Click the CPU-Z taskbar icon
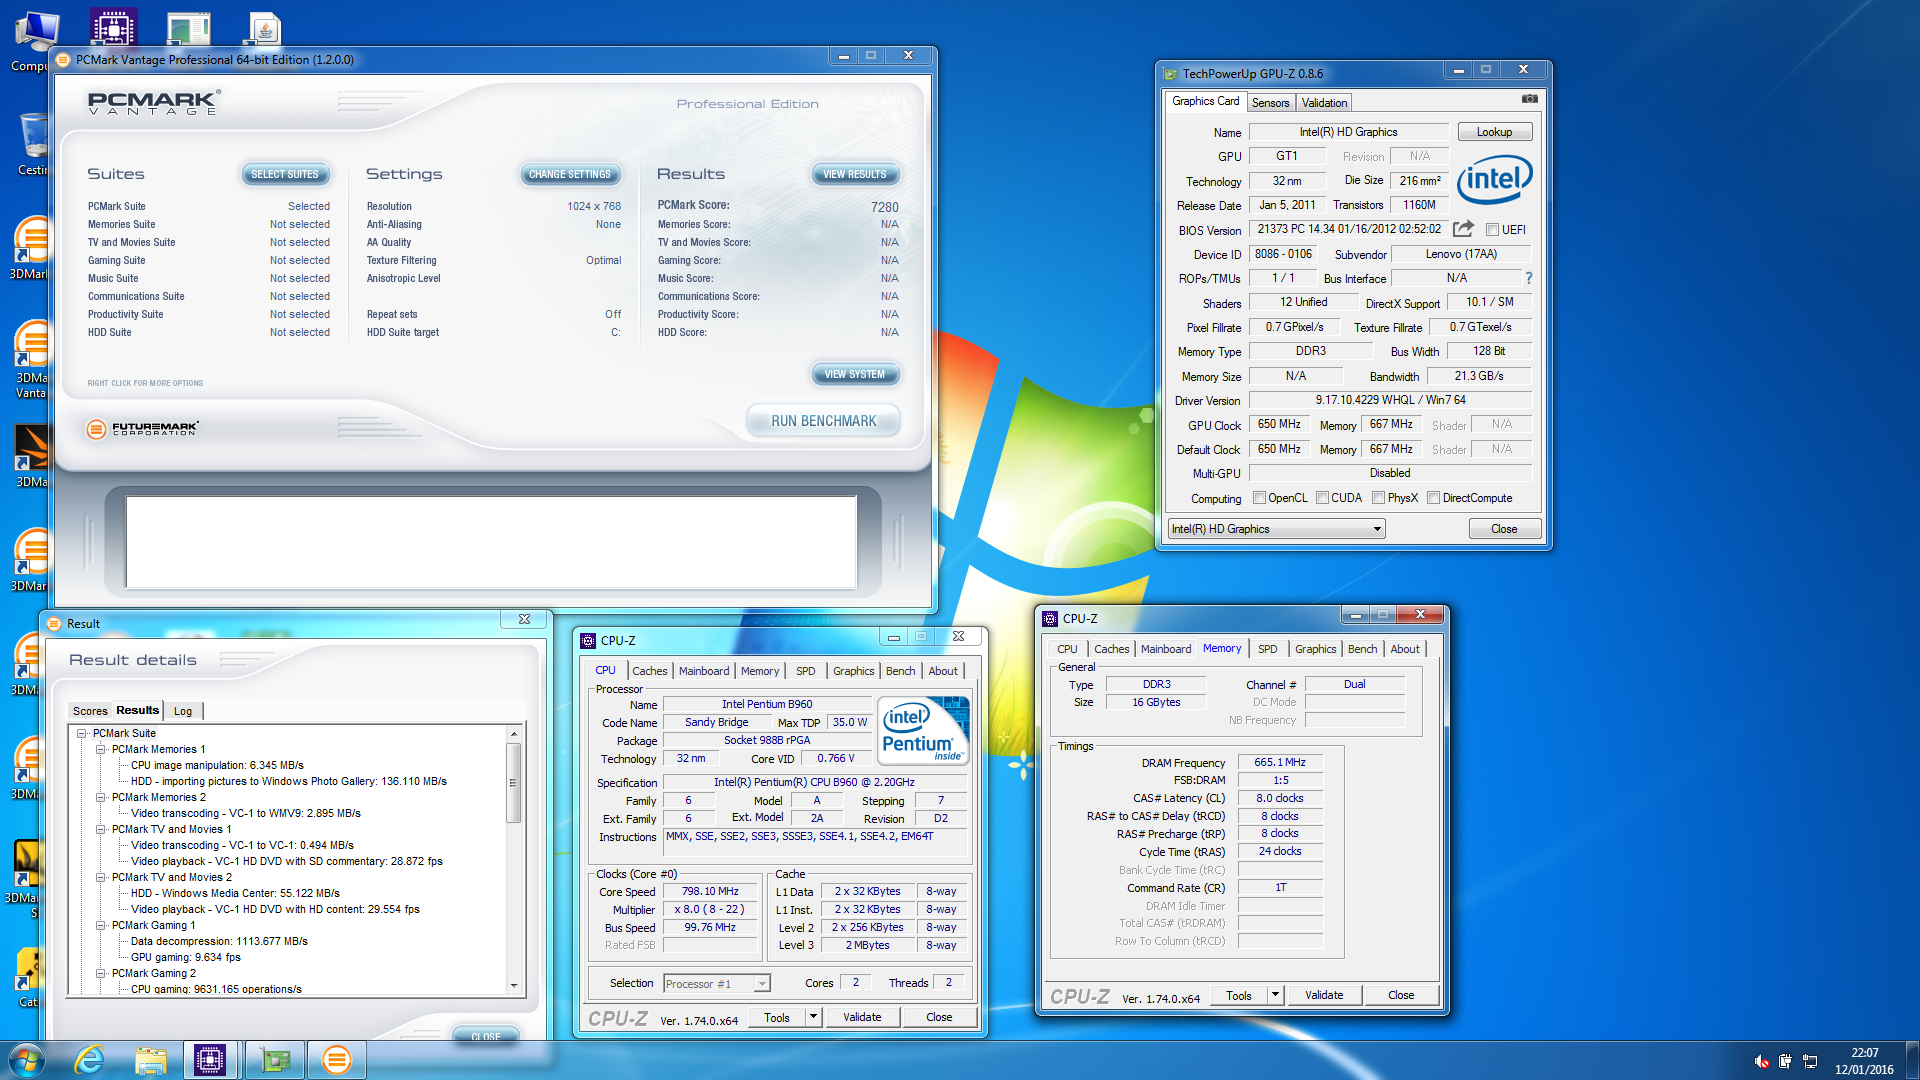The width and height of the screenshot is (1920, 1080). pyautogui.click(x=210, y=1060)
